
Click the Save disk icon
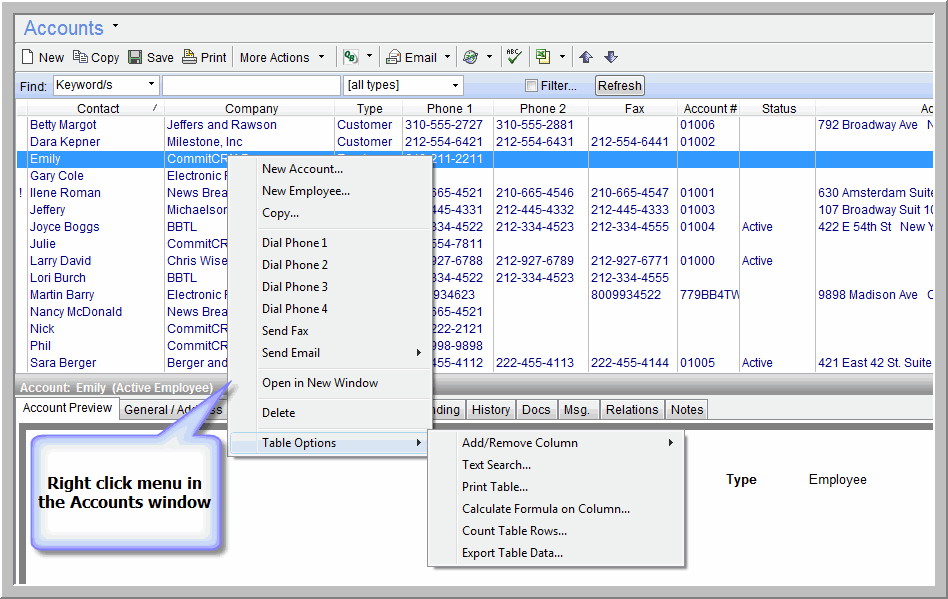tap(135, 58)
